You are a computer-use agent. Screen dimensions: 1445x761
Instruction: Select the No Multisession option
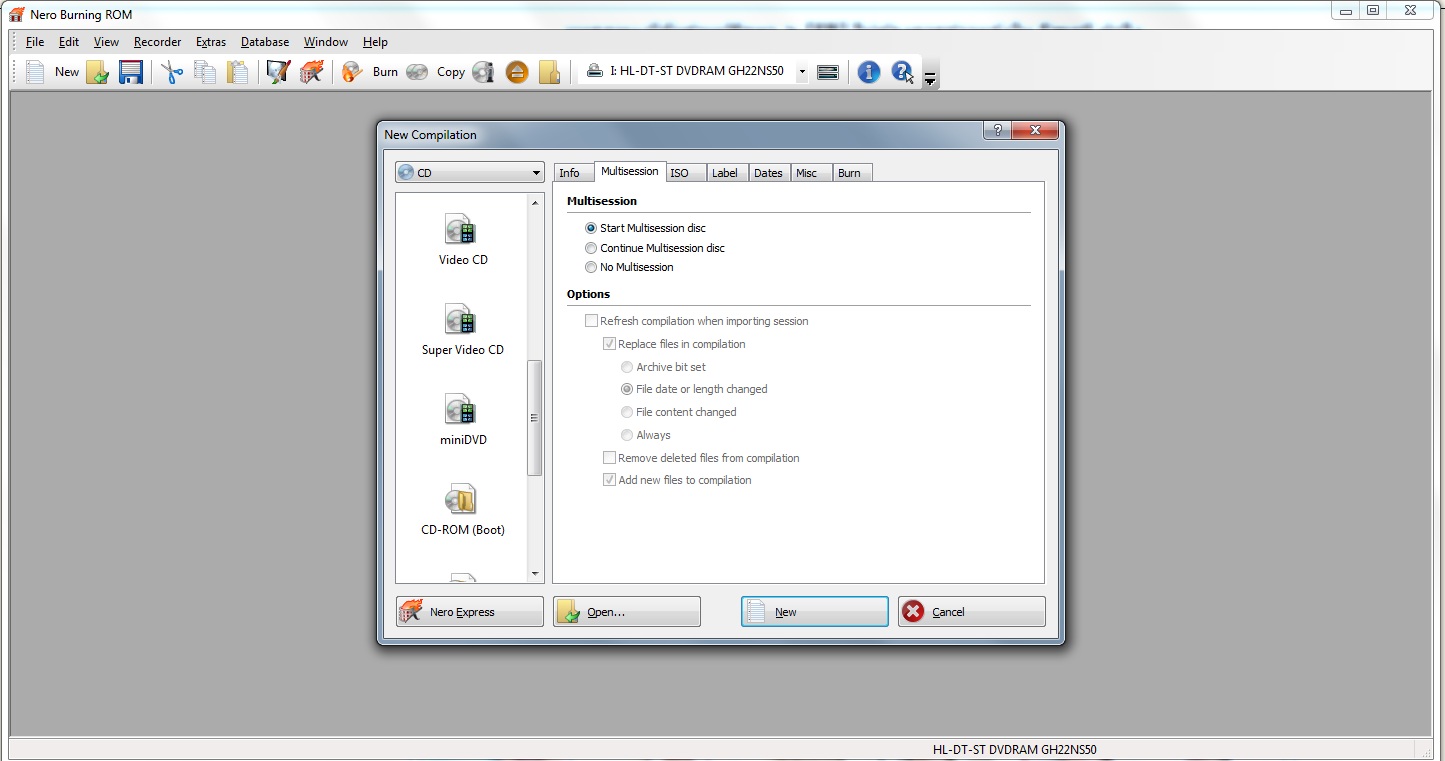(630, 267)
